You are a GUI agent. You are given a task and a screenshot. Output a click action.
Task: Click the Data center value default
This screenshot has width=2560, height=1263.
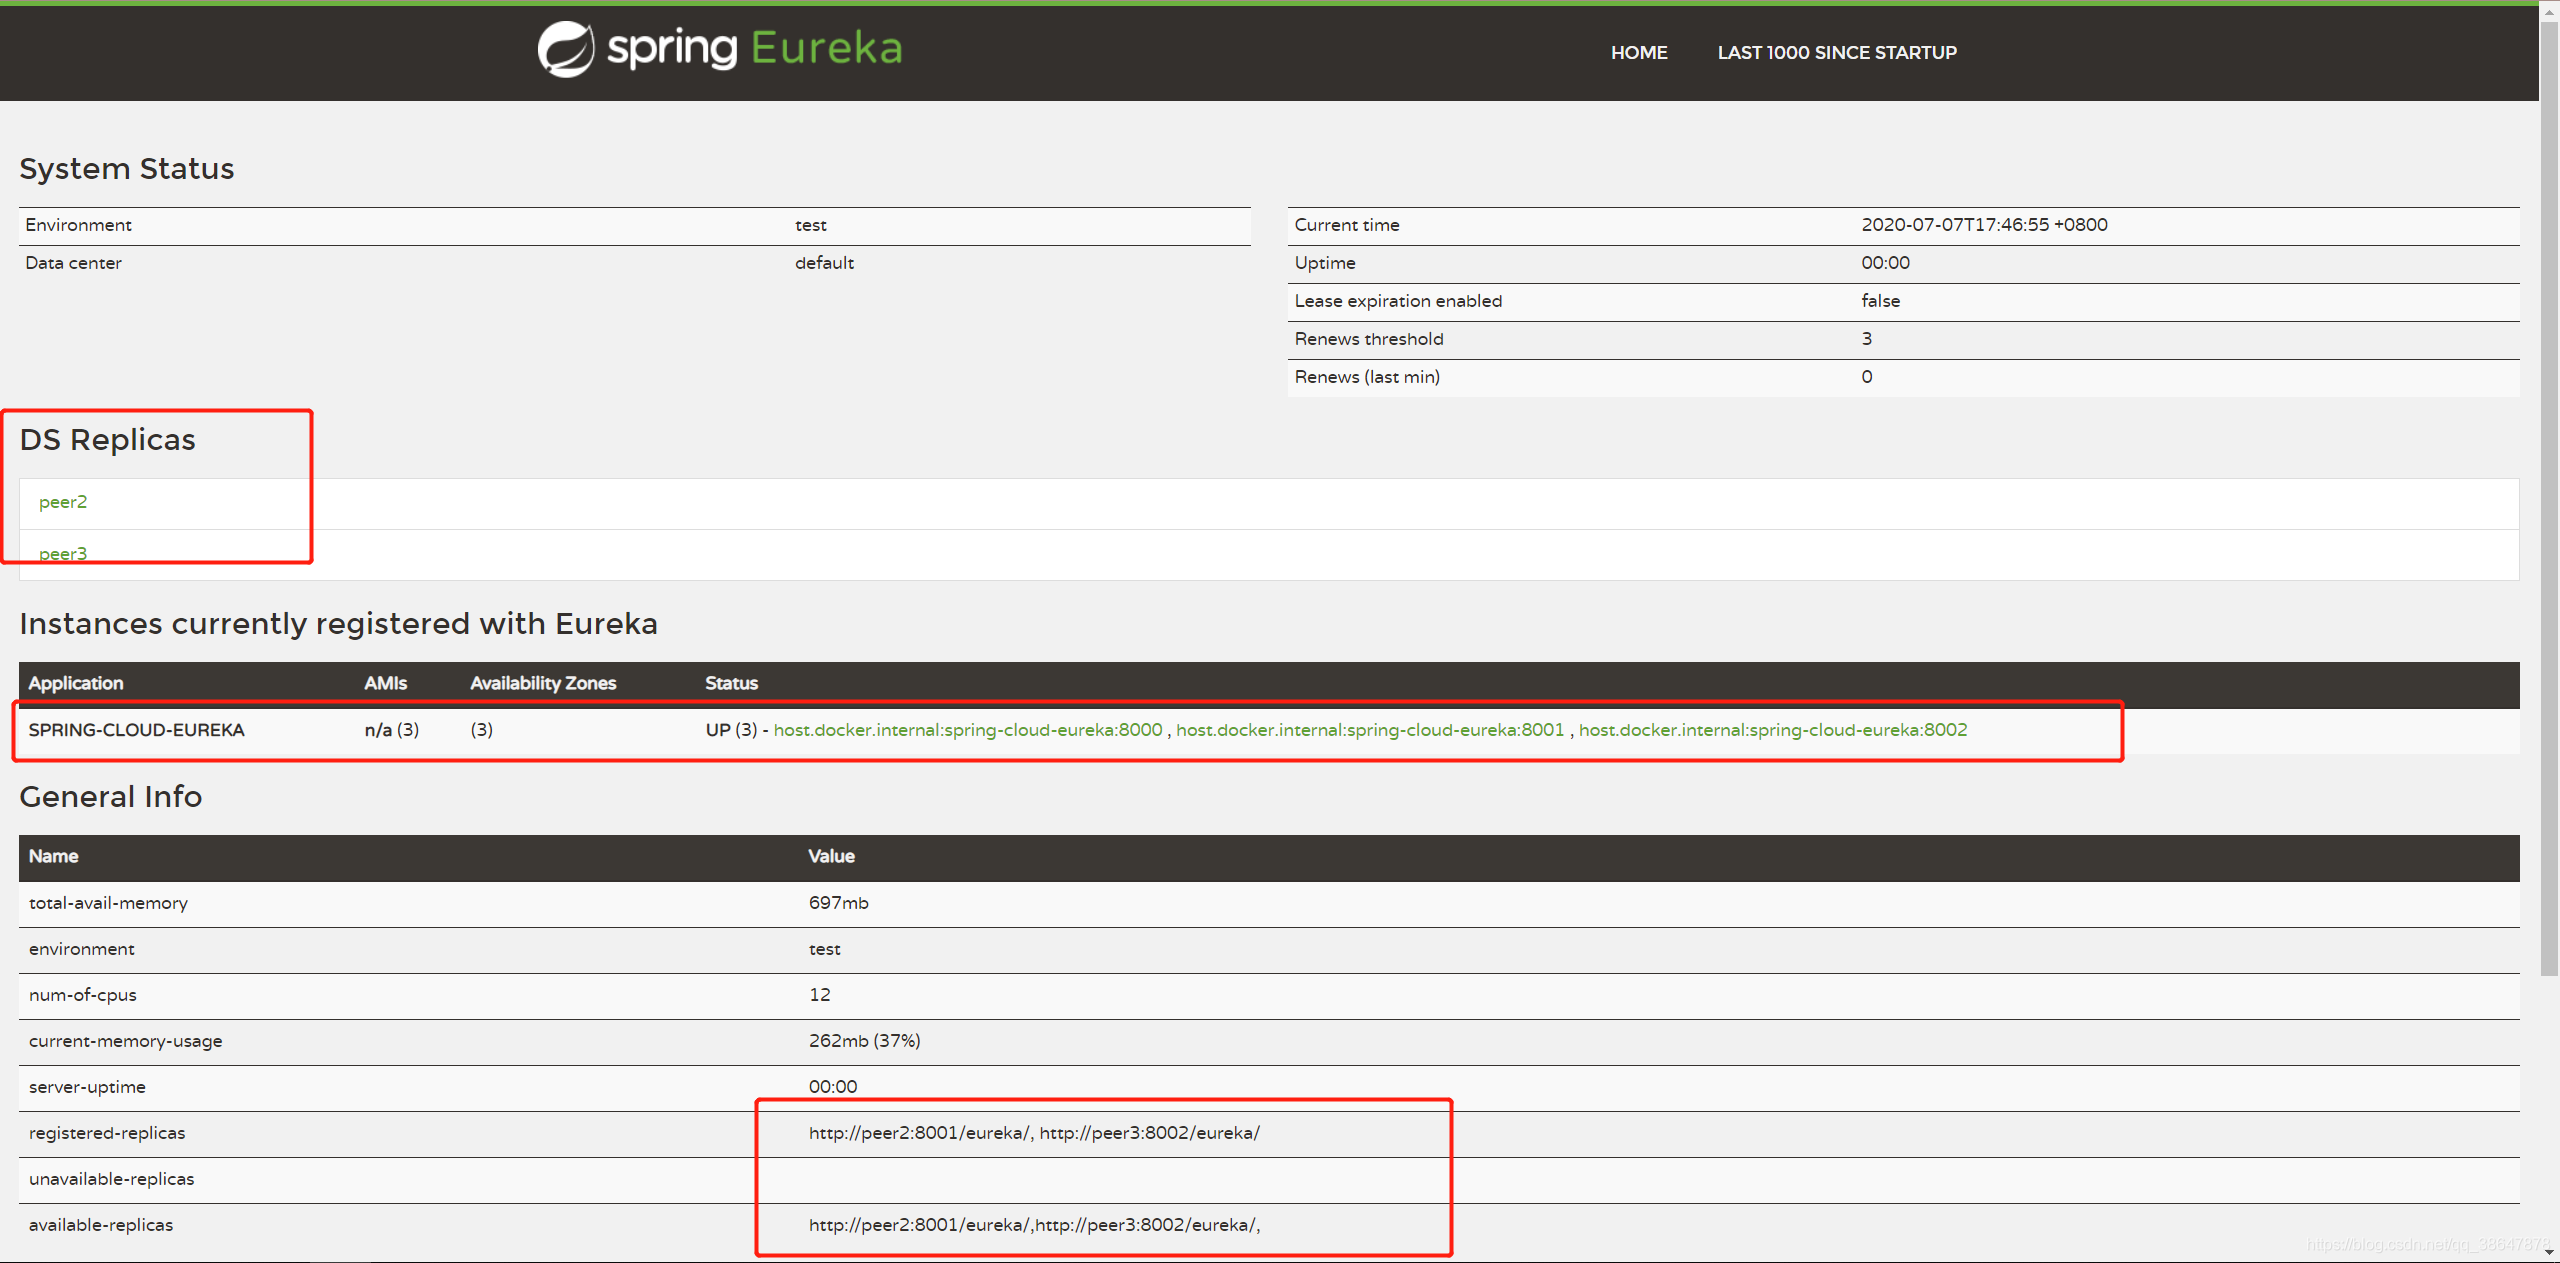824,263
